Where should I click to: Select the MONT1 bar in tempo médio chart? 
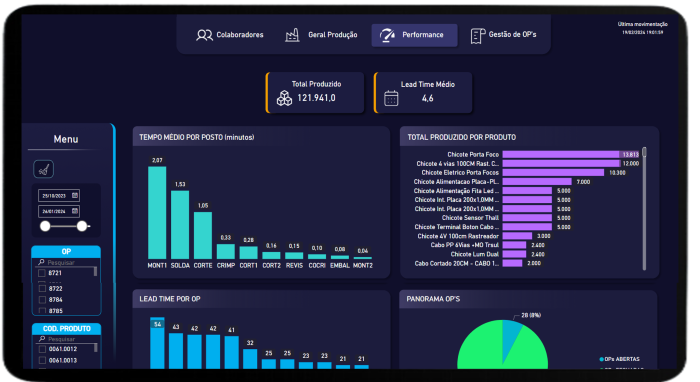pos(157,213)
